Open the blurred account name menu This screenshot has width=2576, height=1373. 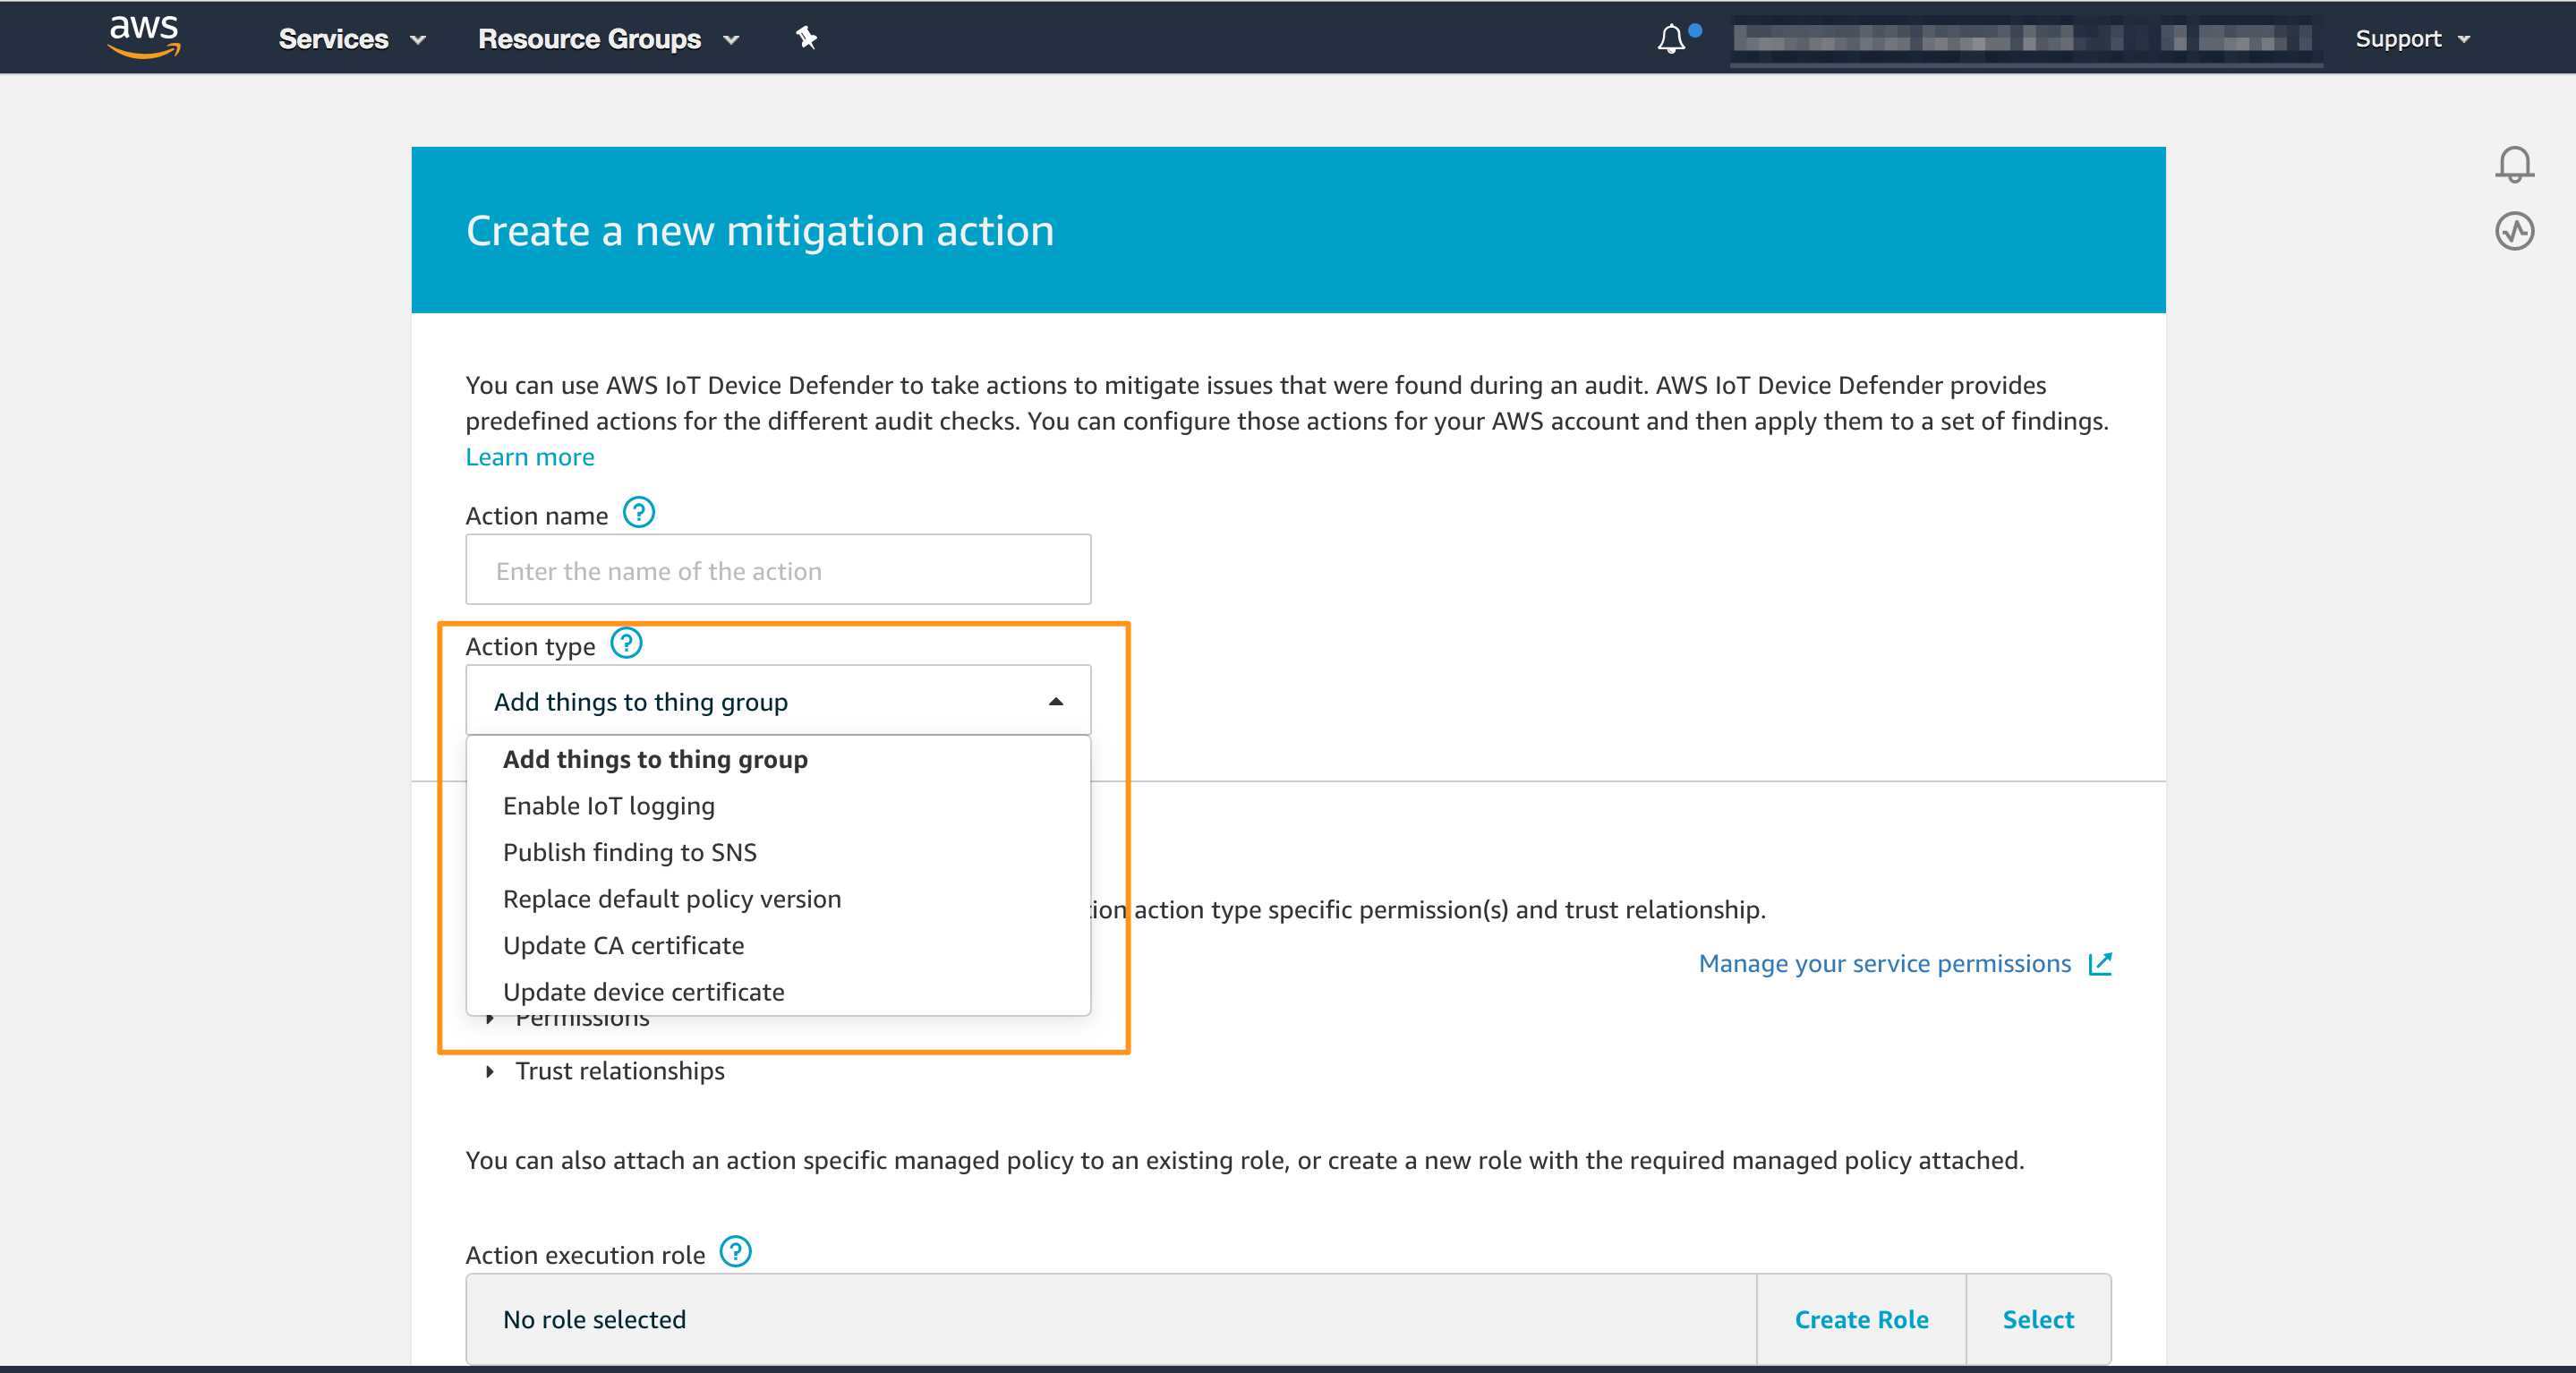tap(2025, 39)
